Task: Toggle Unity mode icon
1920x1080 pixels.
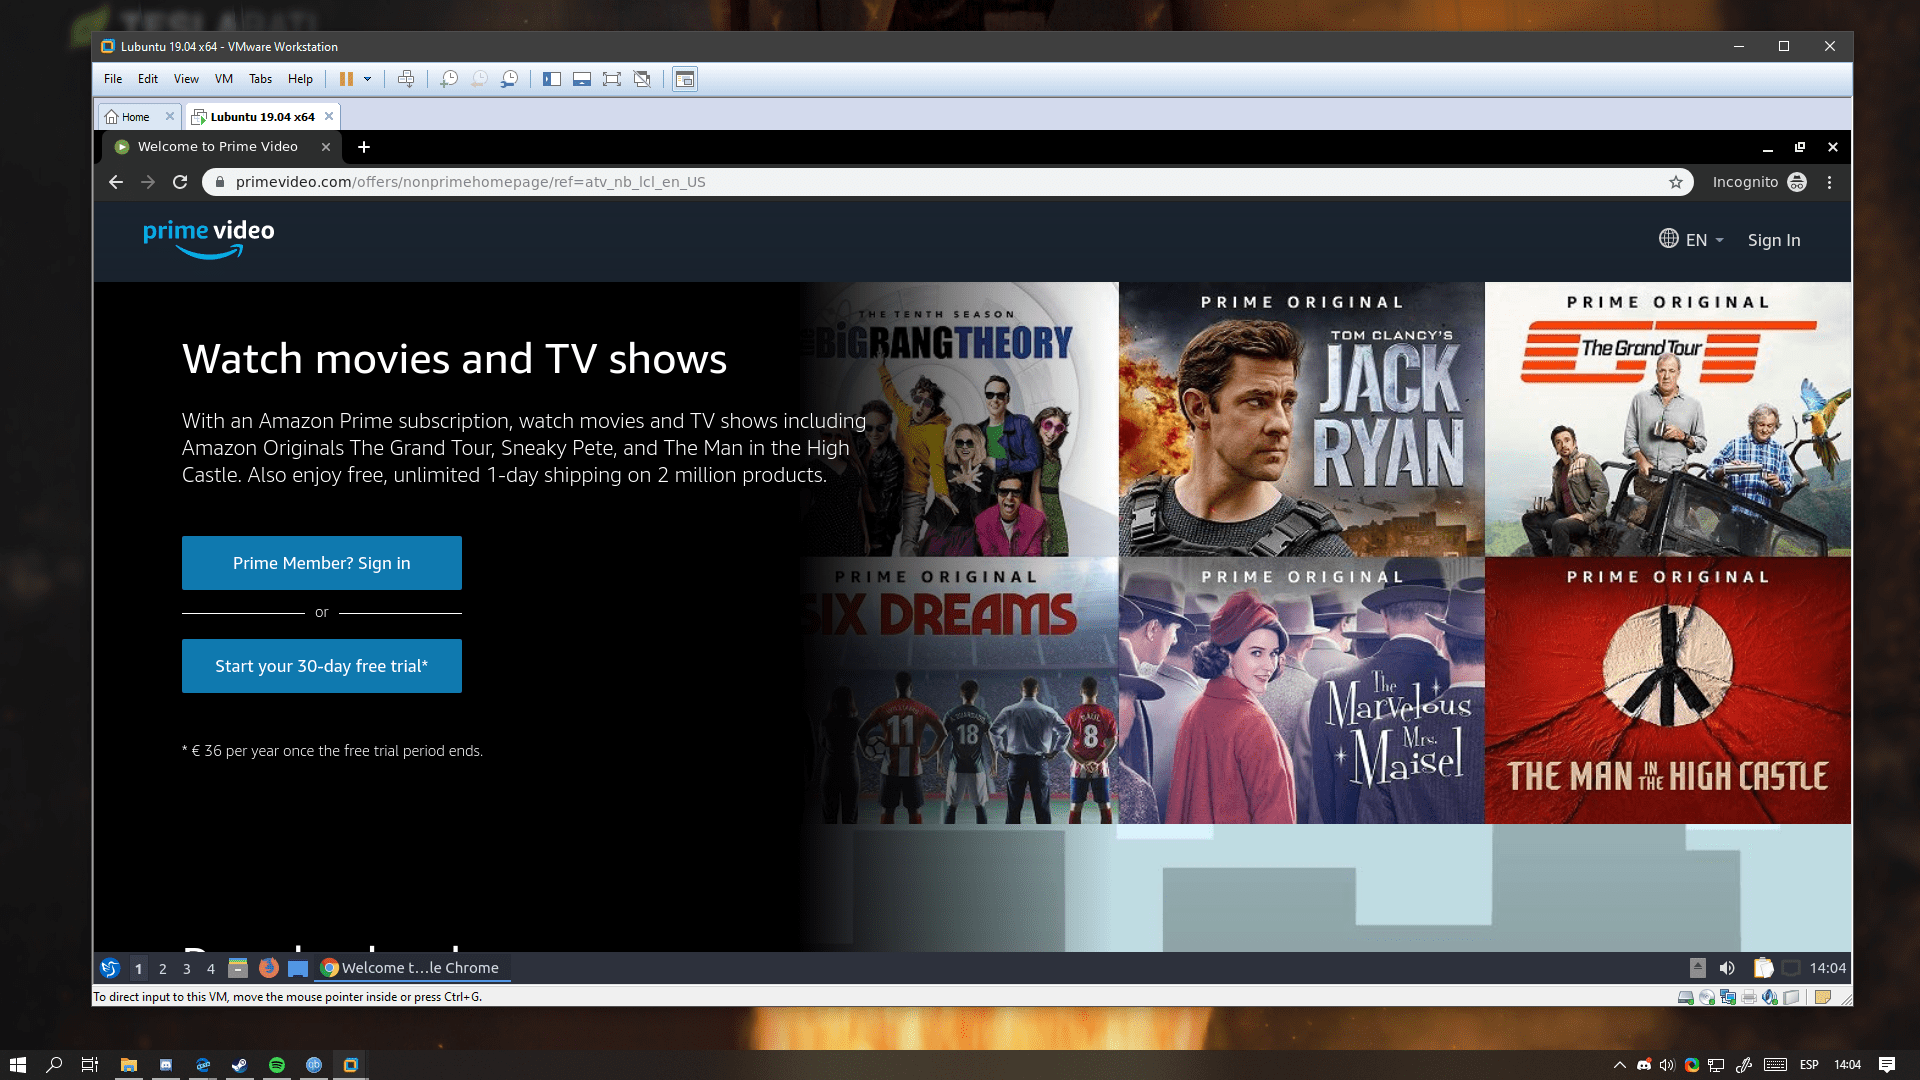Action: tap(642, 79)
